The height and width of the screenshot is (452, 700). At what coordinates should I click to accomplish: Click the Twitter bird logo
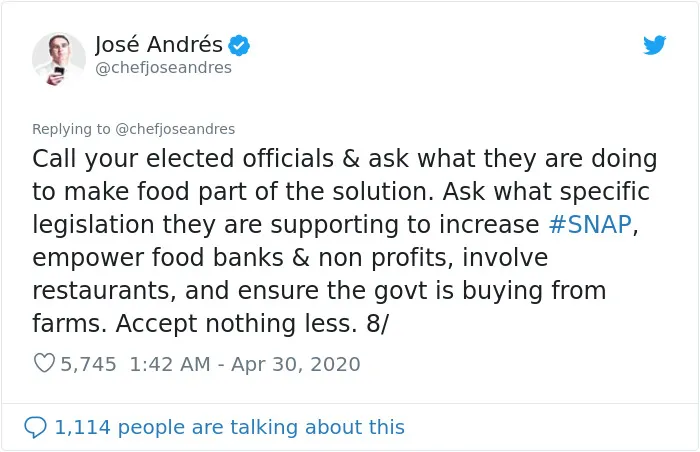tap(654, 45)
